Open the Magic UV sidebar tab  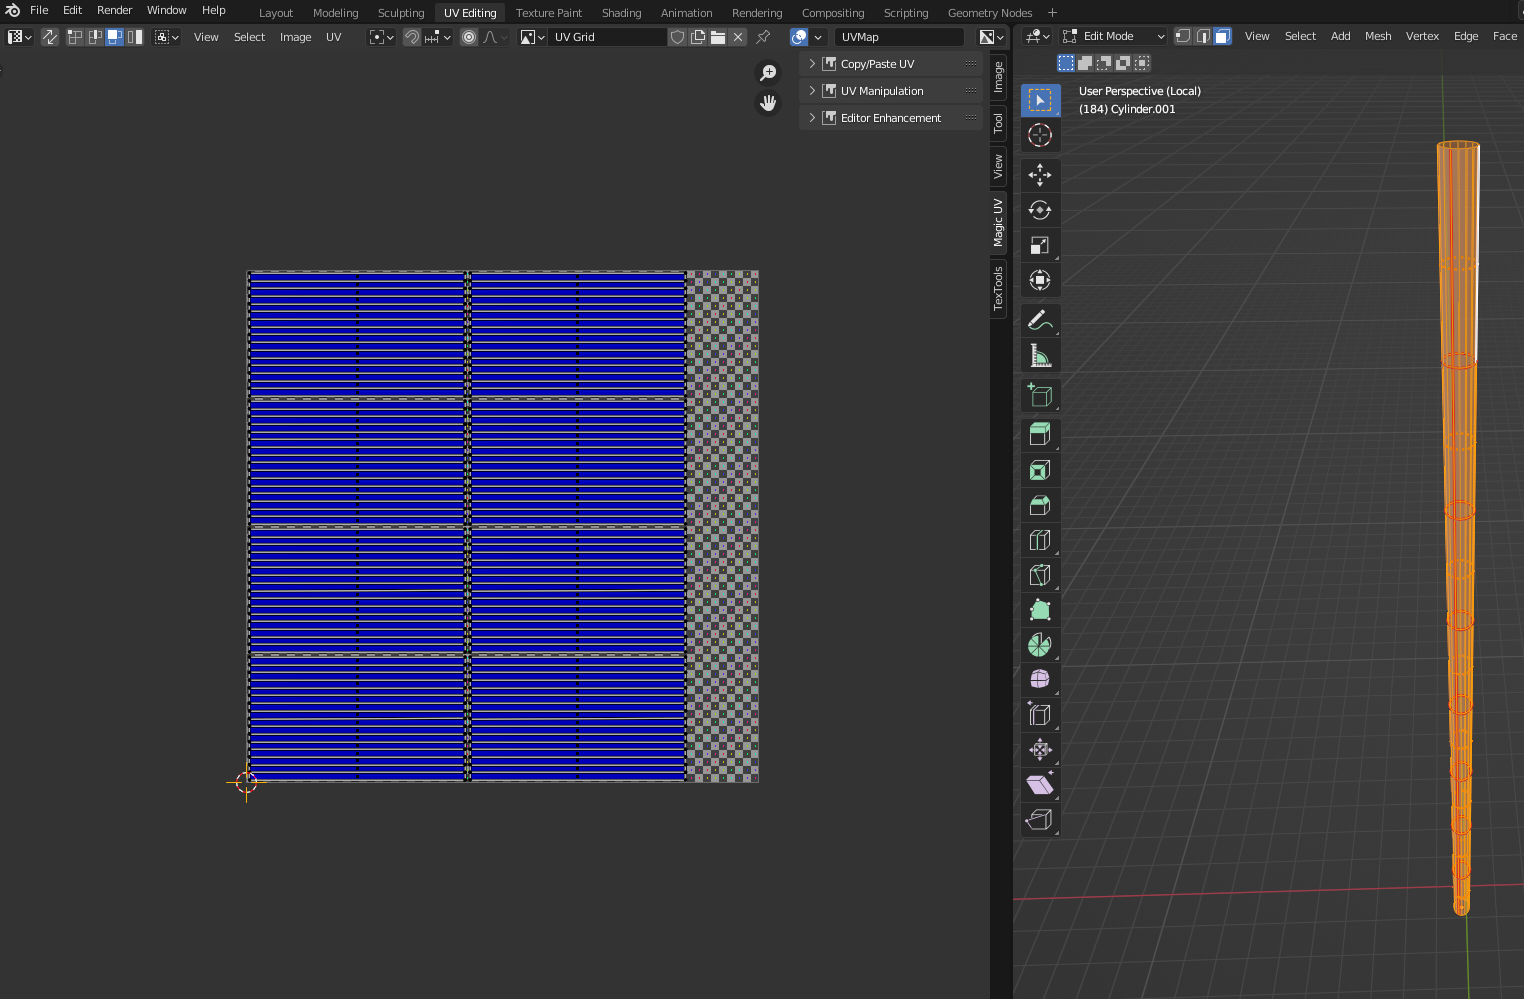click(998, 222)
